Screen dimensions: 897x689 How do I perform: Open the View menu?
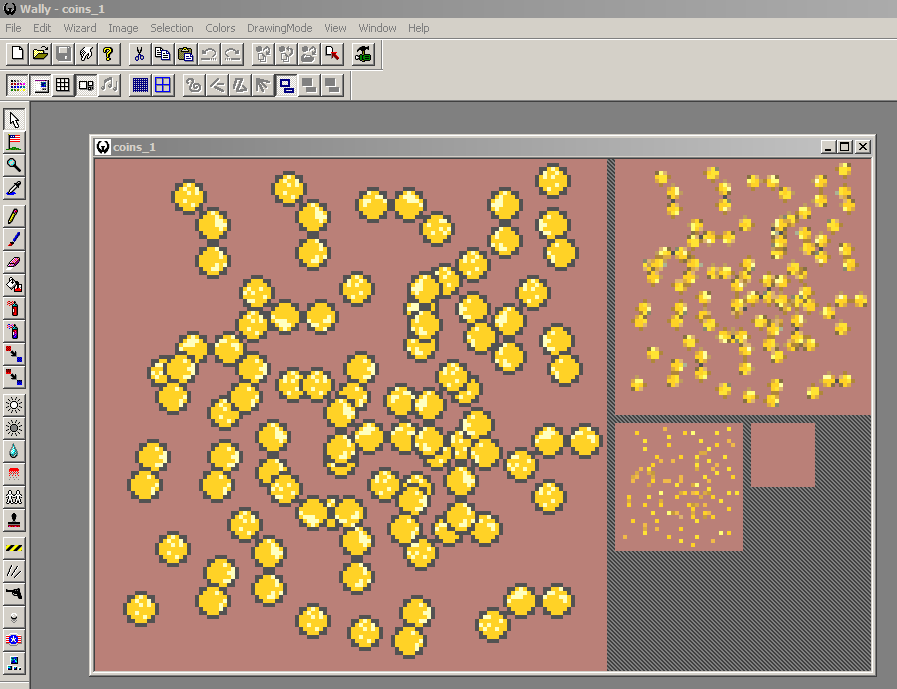tap(335, 28)
